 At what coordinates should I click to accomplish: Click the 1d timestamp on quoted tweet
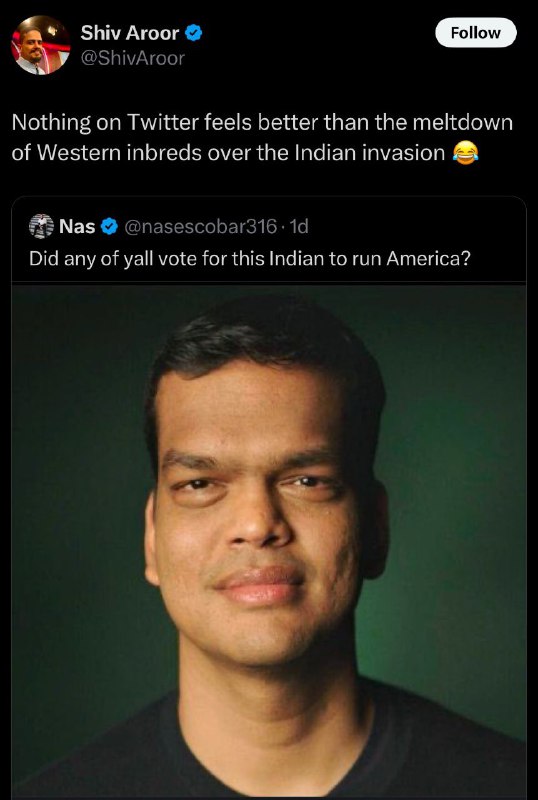pos(299,226)
